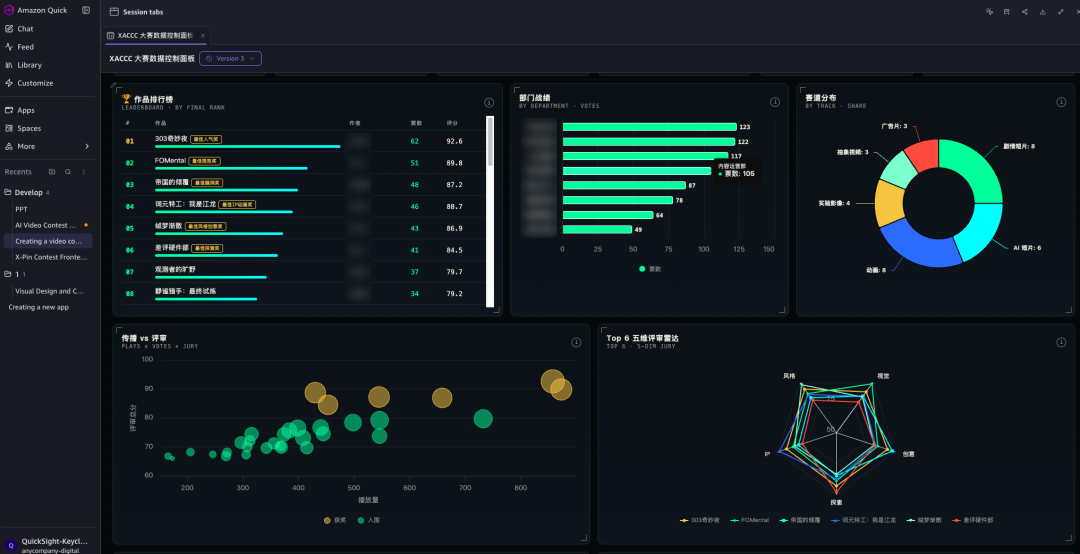Screen dimensions: 1080x554
Task: Toggle the 绒梦渐散 radar legend entry
Action: pos(924,520)
